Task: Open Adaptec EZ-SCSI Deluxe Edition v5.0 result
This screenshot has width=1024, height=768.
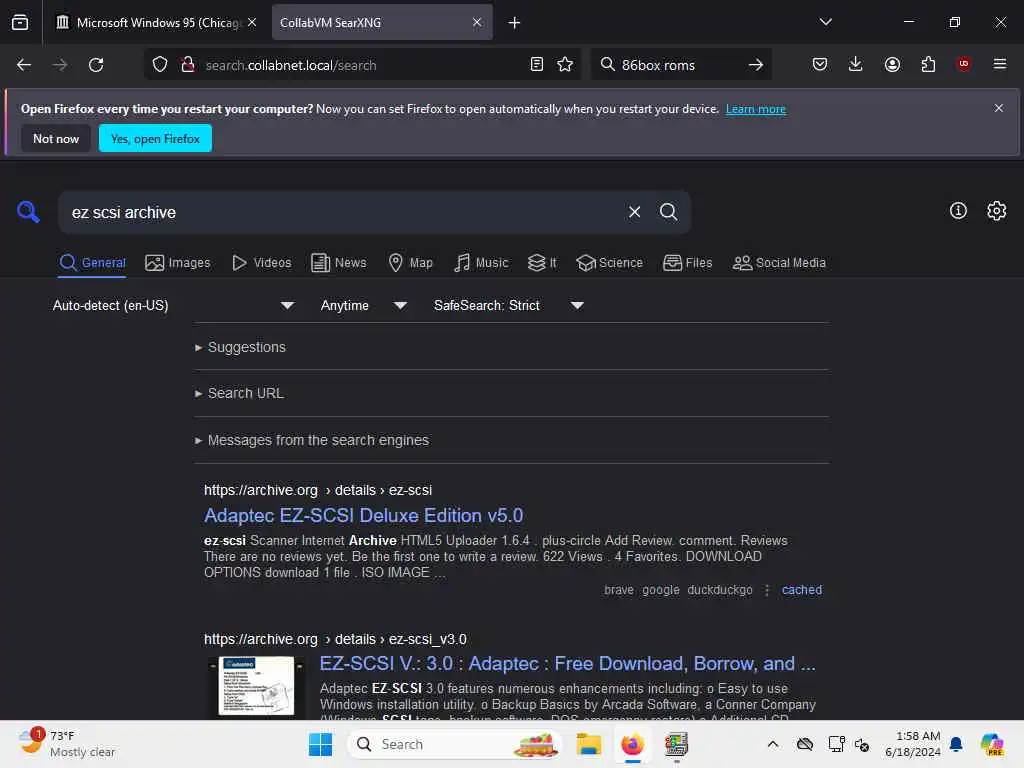Action: [363, 515]
